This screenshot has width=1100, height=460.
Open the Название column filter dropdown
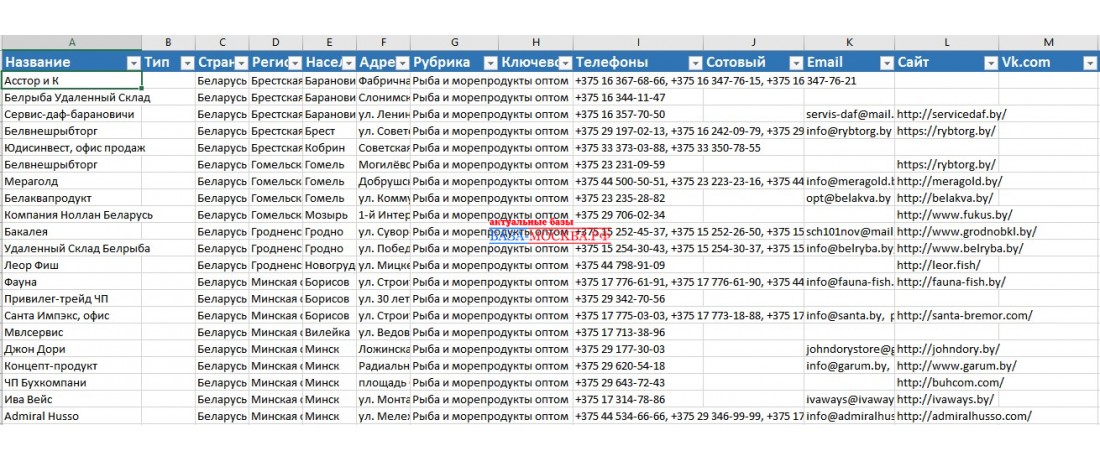133,62
